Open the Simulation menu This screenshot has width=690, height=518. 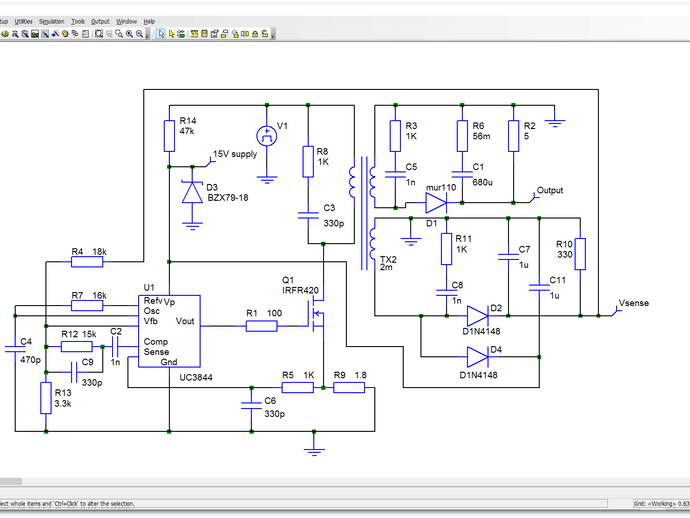click(51, 21)
